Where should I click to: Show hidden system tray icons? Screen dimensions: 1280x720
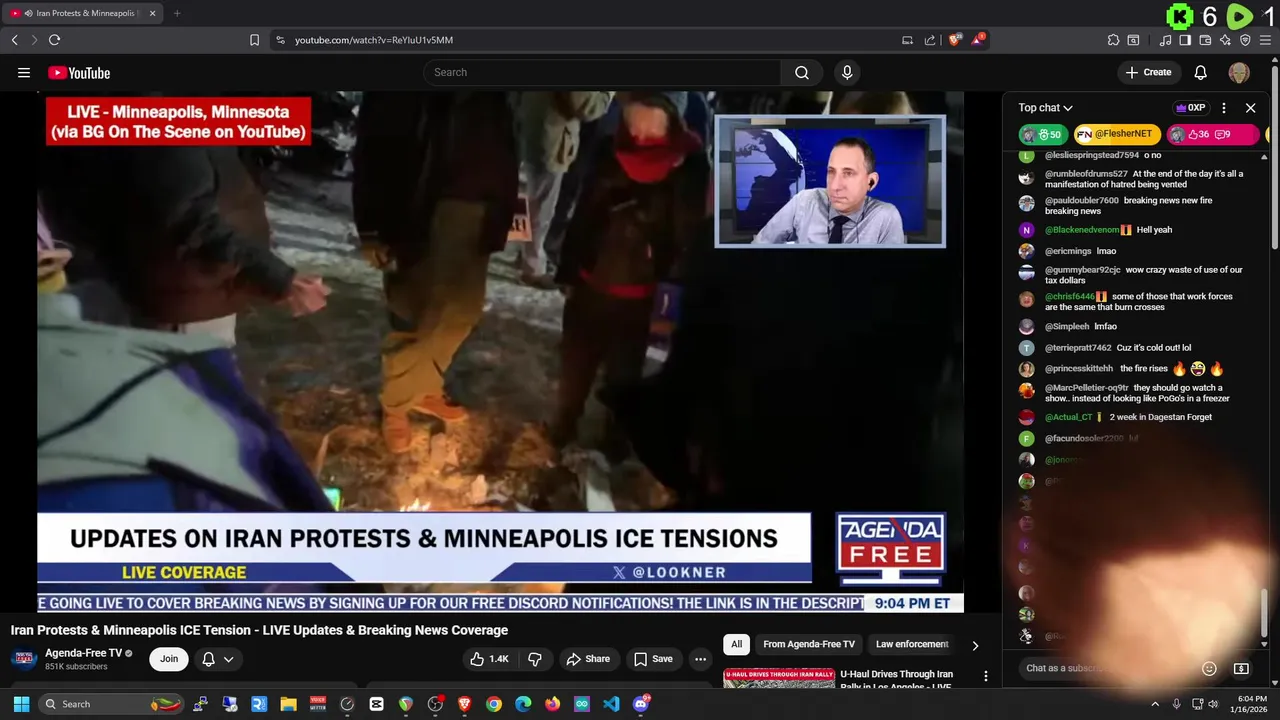click(1155, 704)
